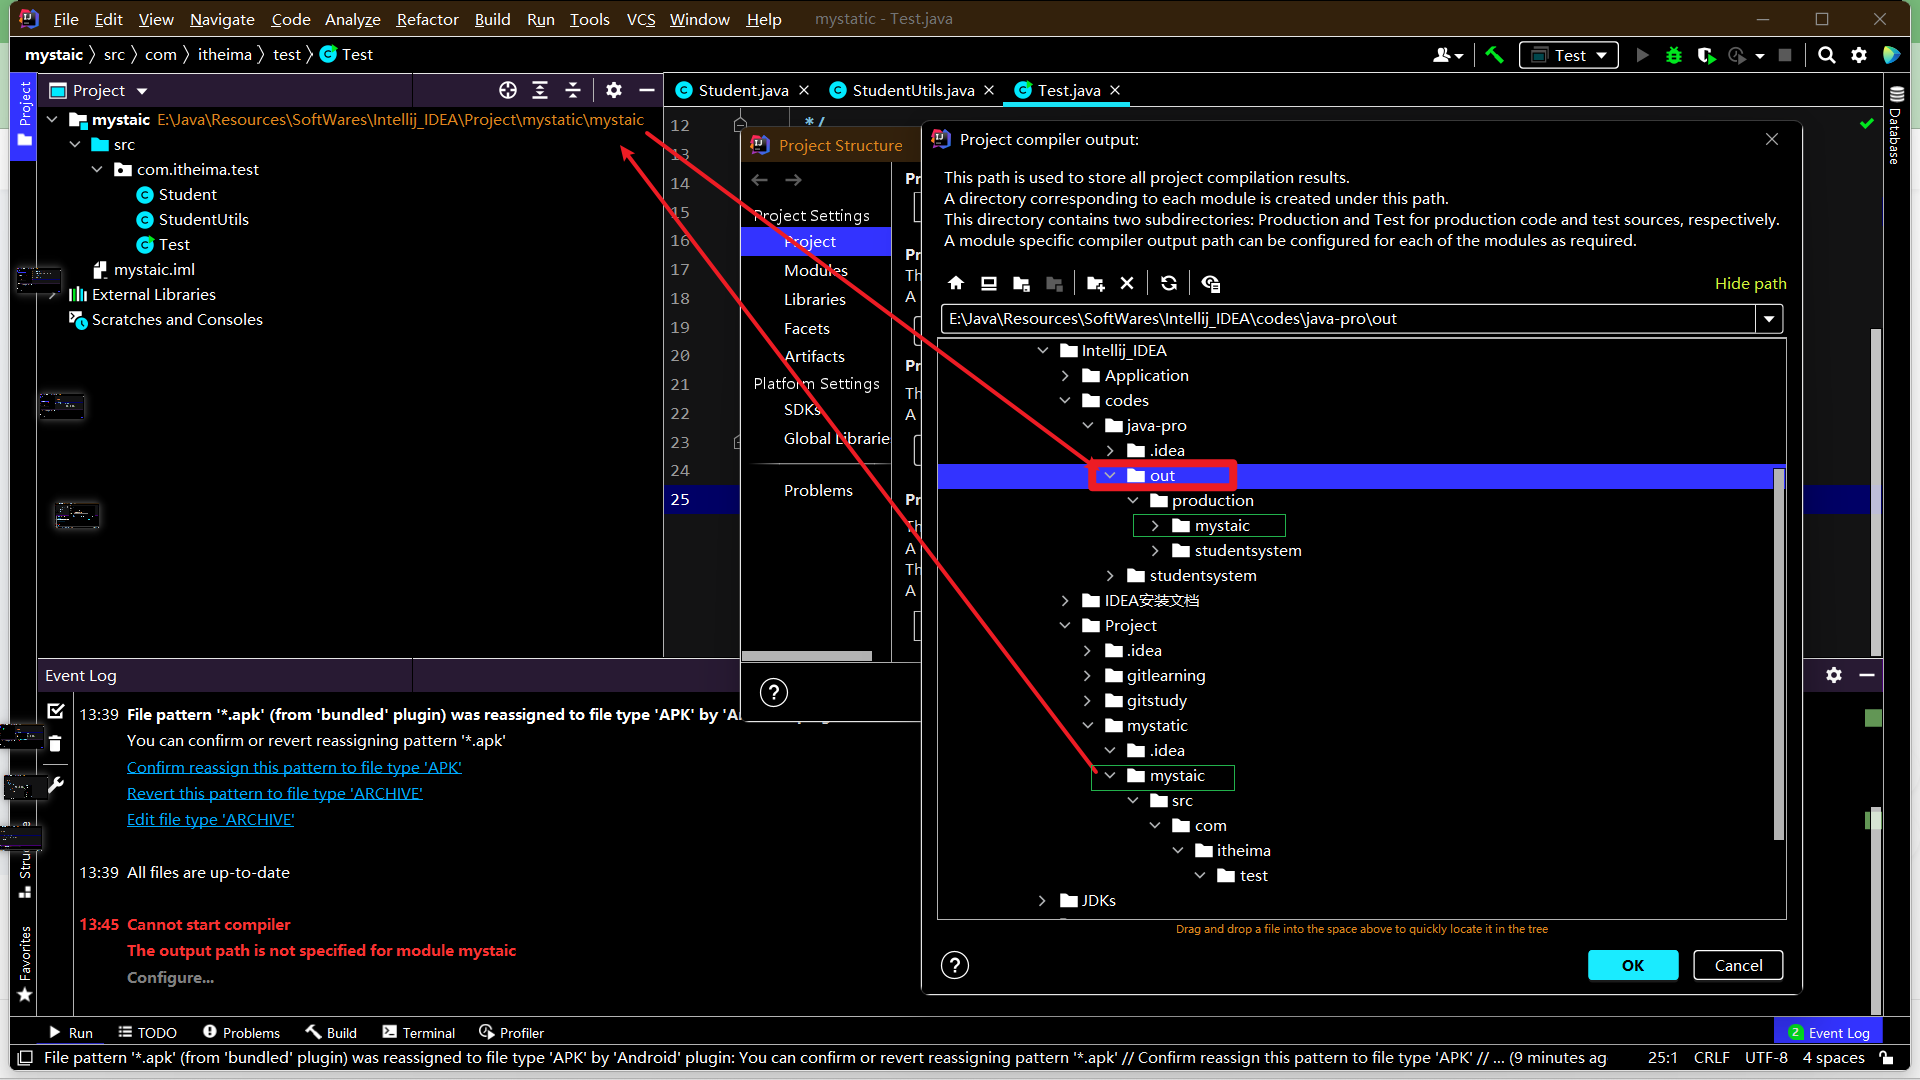Image resolution: width=1920 pixels, height=1080 pixels.
Task: Click OK in the compiler output dialog
Action: click(1633, 965)
